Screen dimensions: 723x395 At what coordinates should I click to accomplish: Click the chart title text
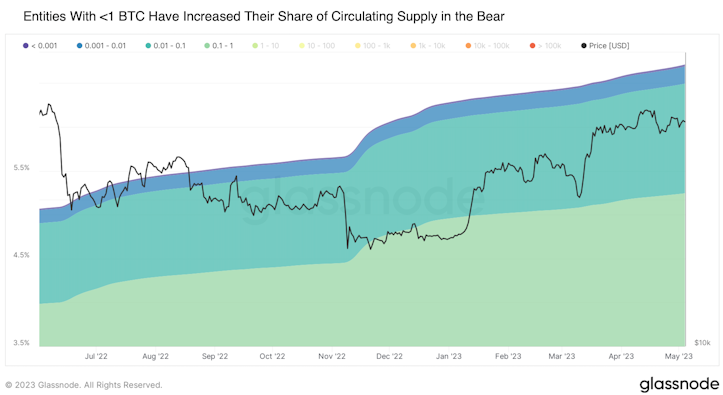pyautogui.click(x=264, y=17)
